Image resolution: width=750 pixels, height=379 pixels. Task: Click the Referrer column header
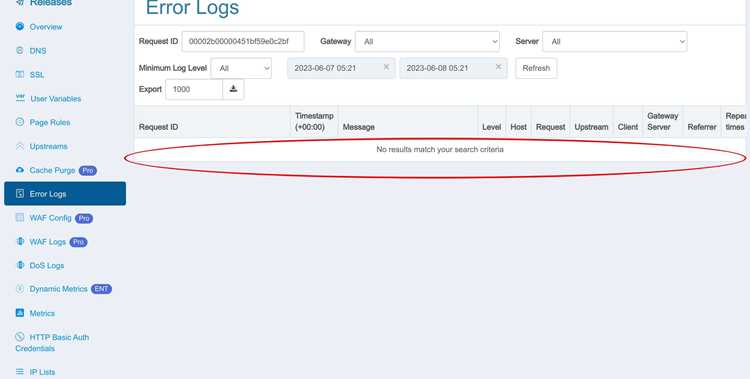coord(702,127)
